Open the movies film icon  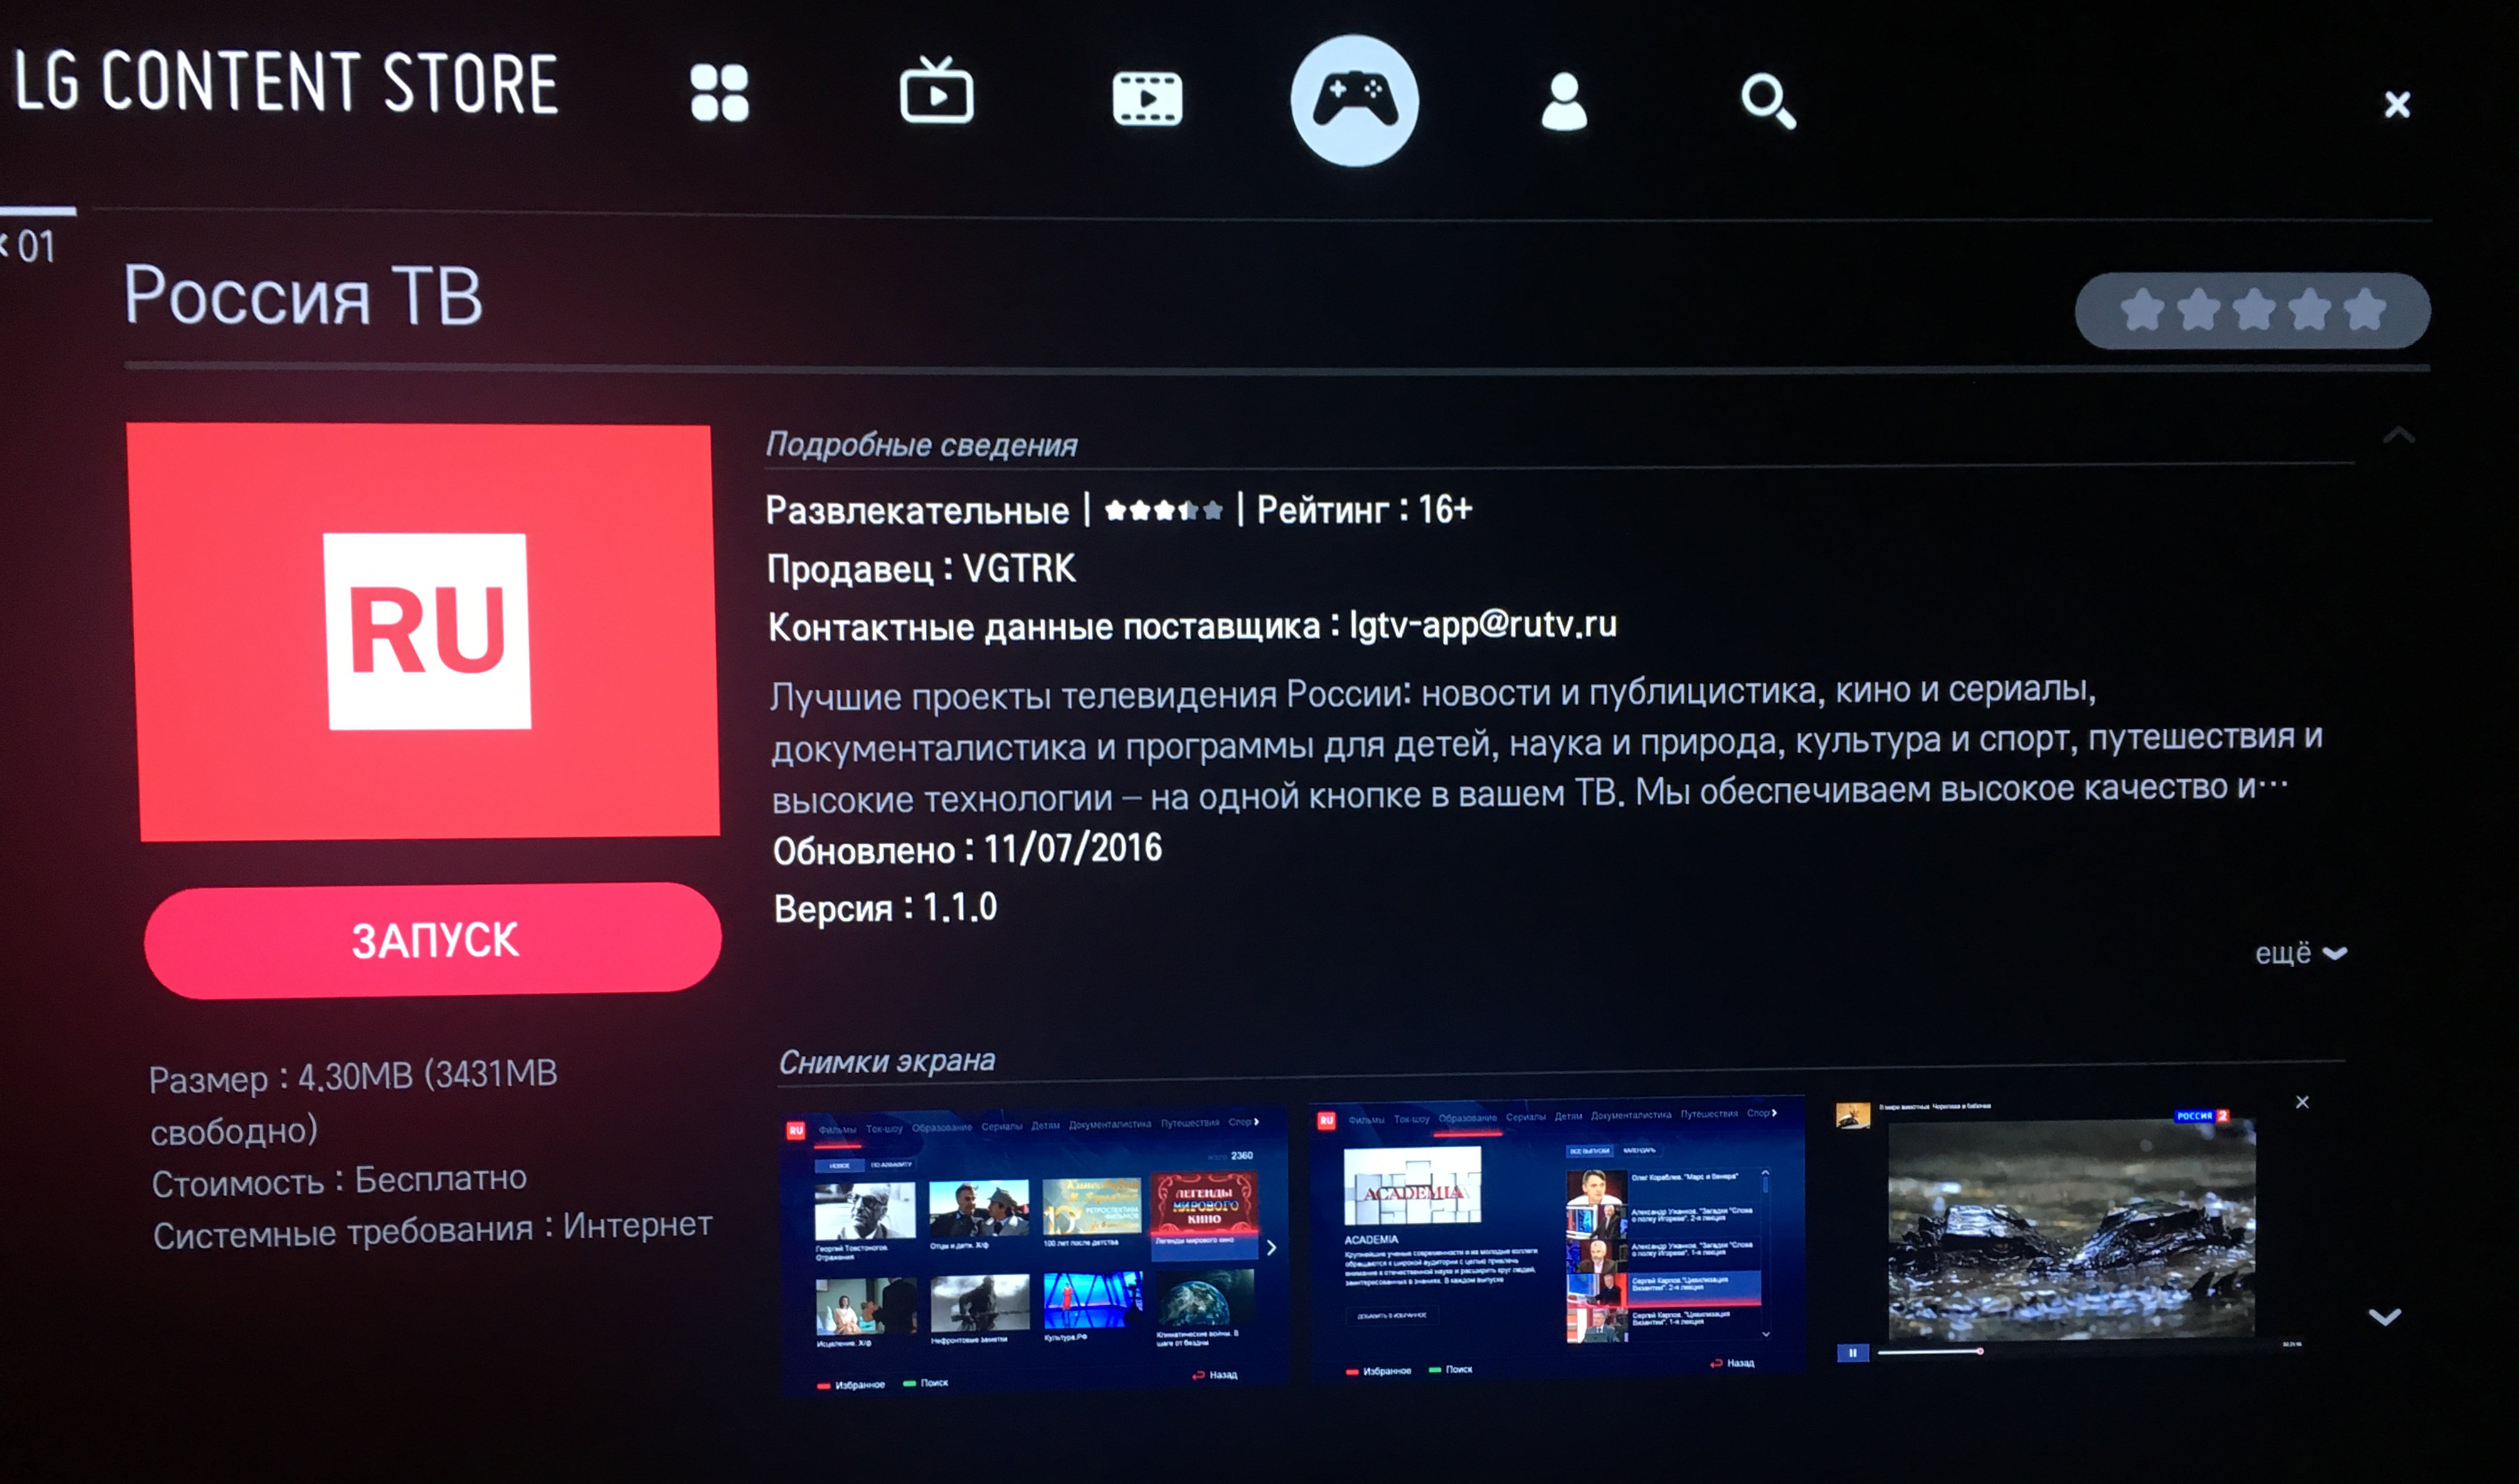[x=1147, y=98]
